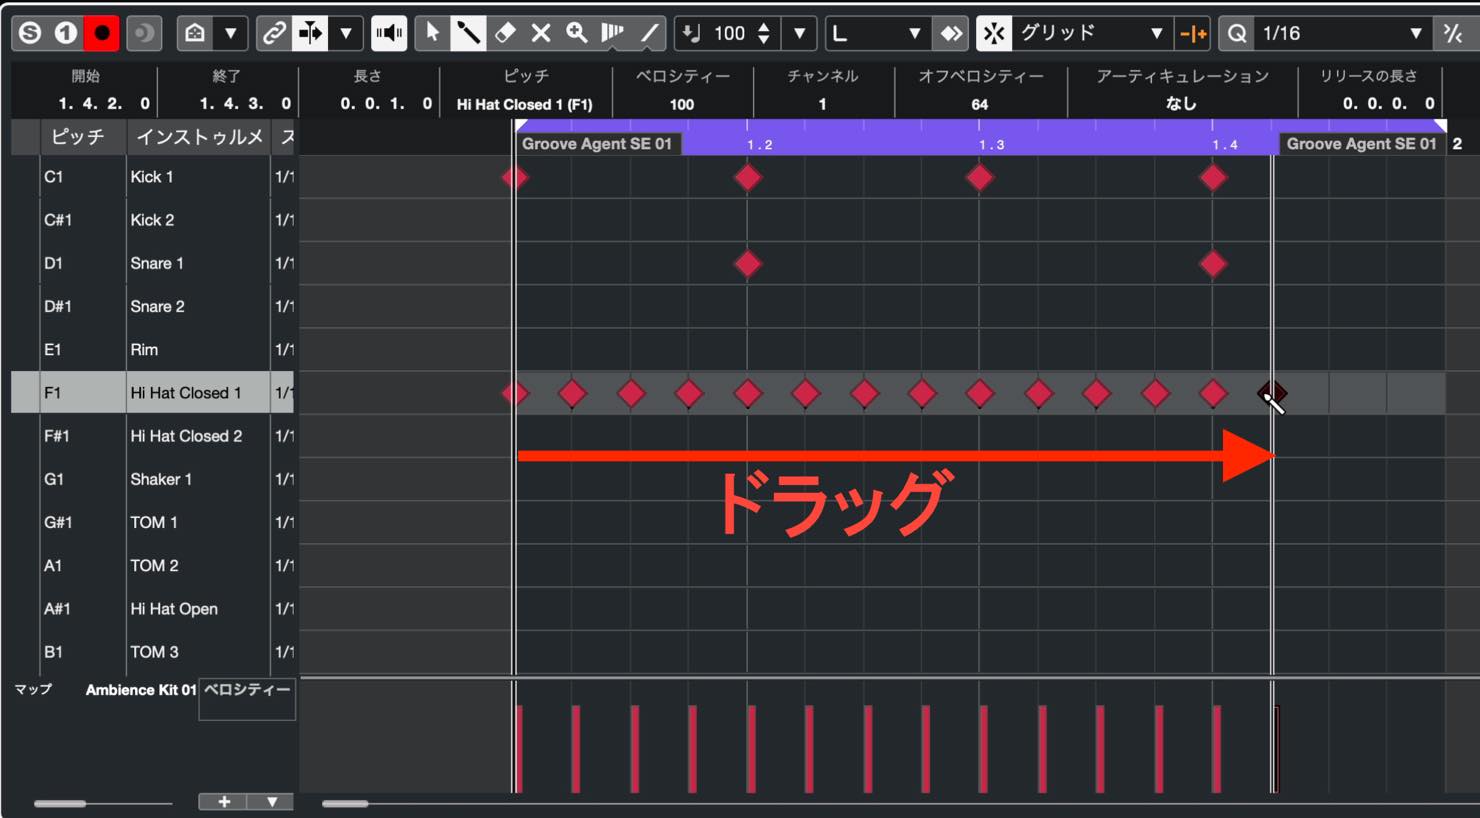This screenshot has width=1480, height=818.
Task: Click the ベロシティー value field showing 100
Action: point(682,104)
